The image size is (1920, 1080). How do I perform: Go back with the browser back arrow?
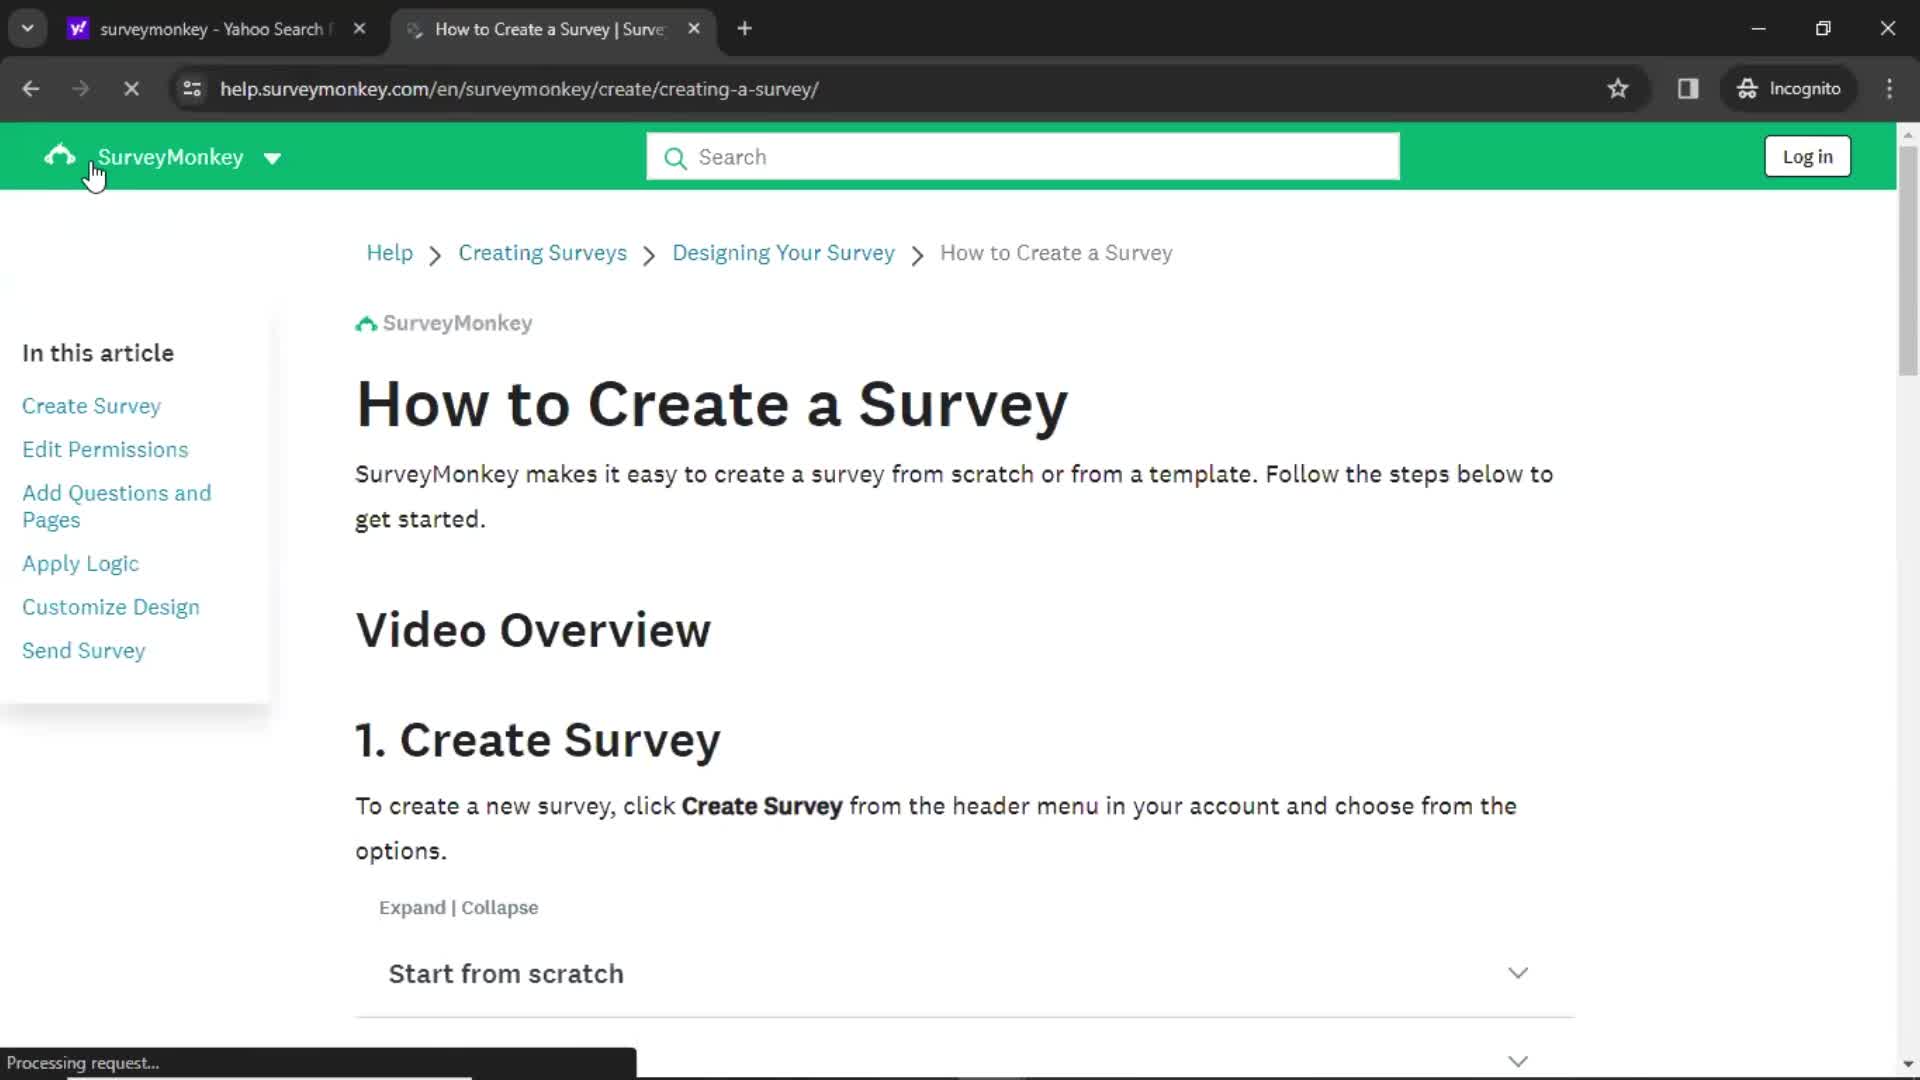coord(31,89)
